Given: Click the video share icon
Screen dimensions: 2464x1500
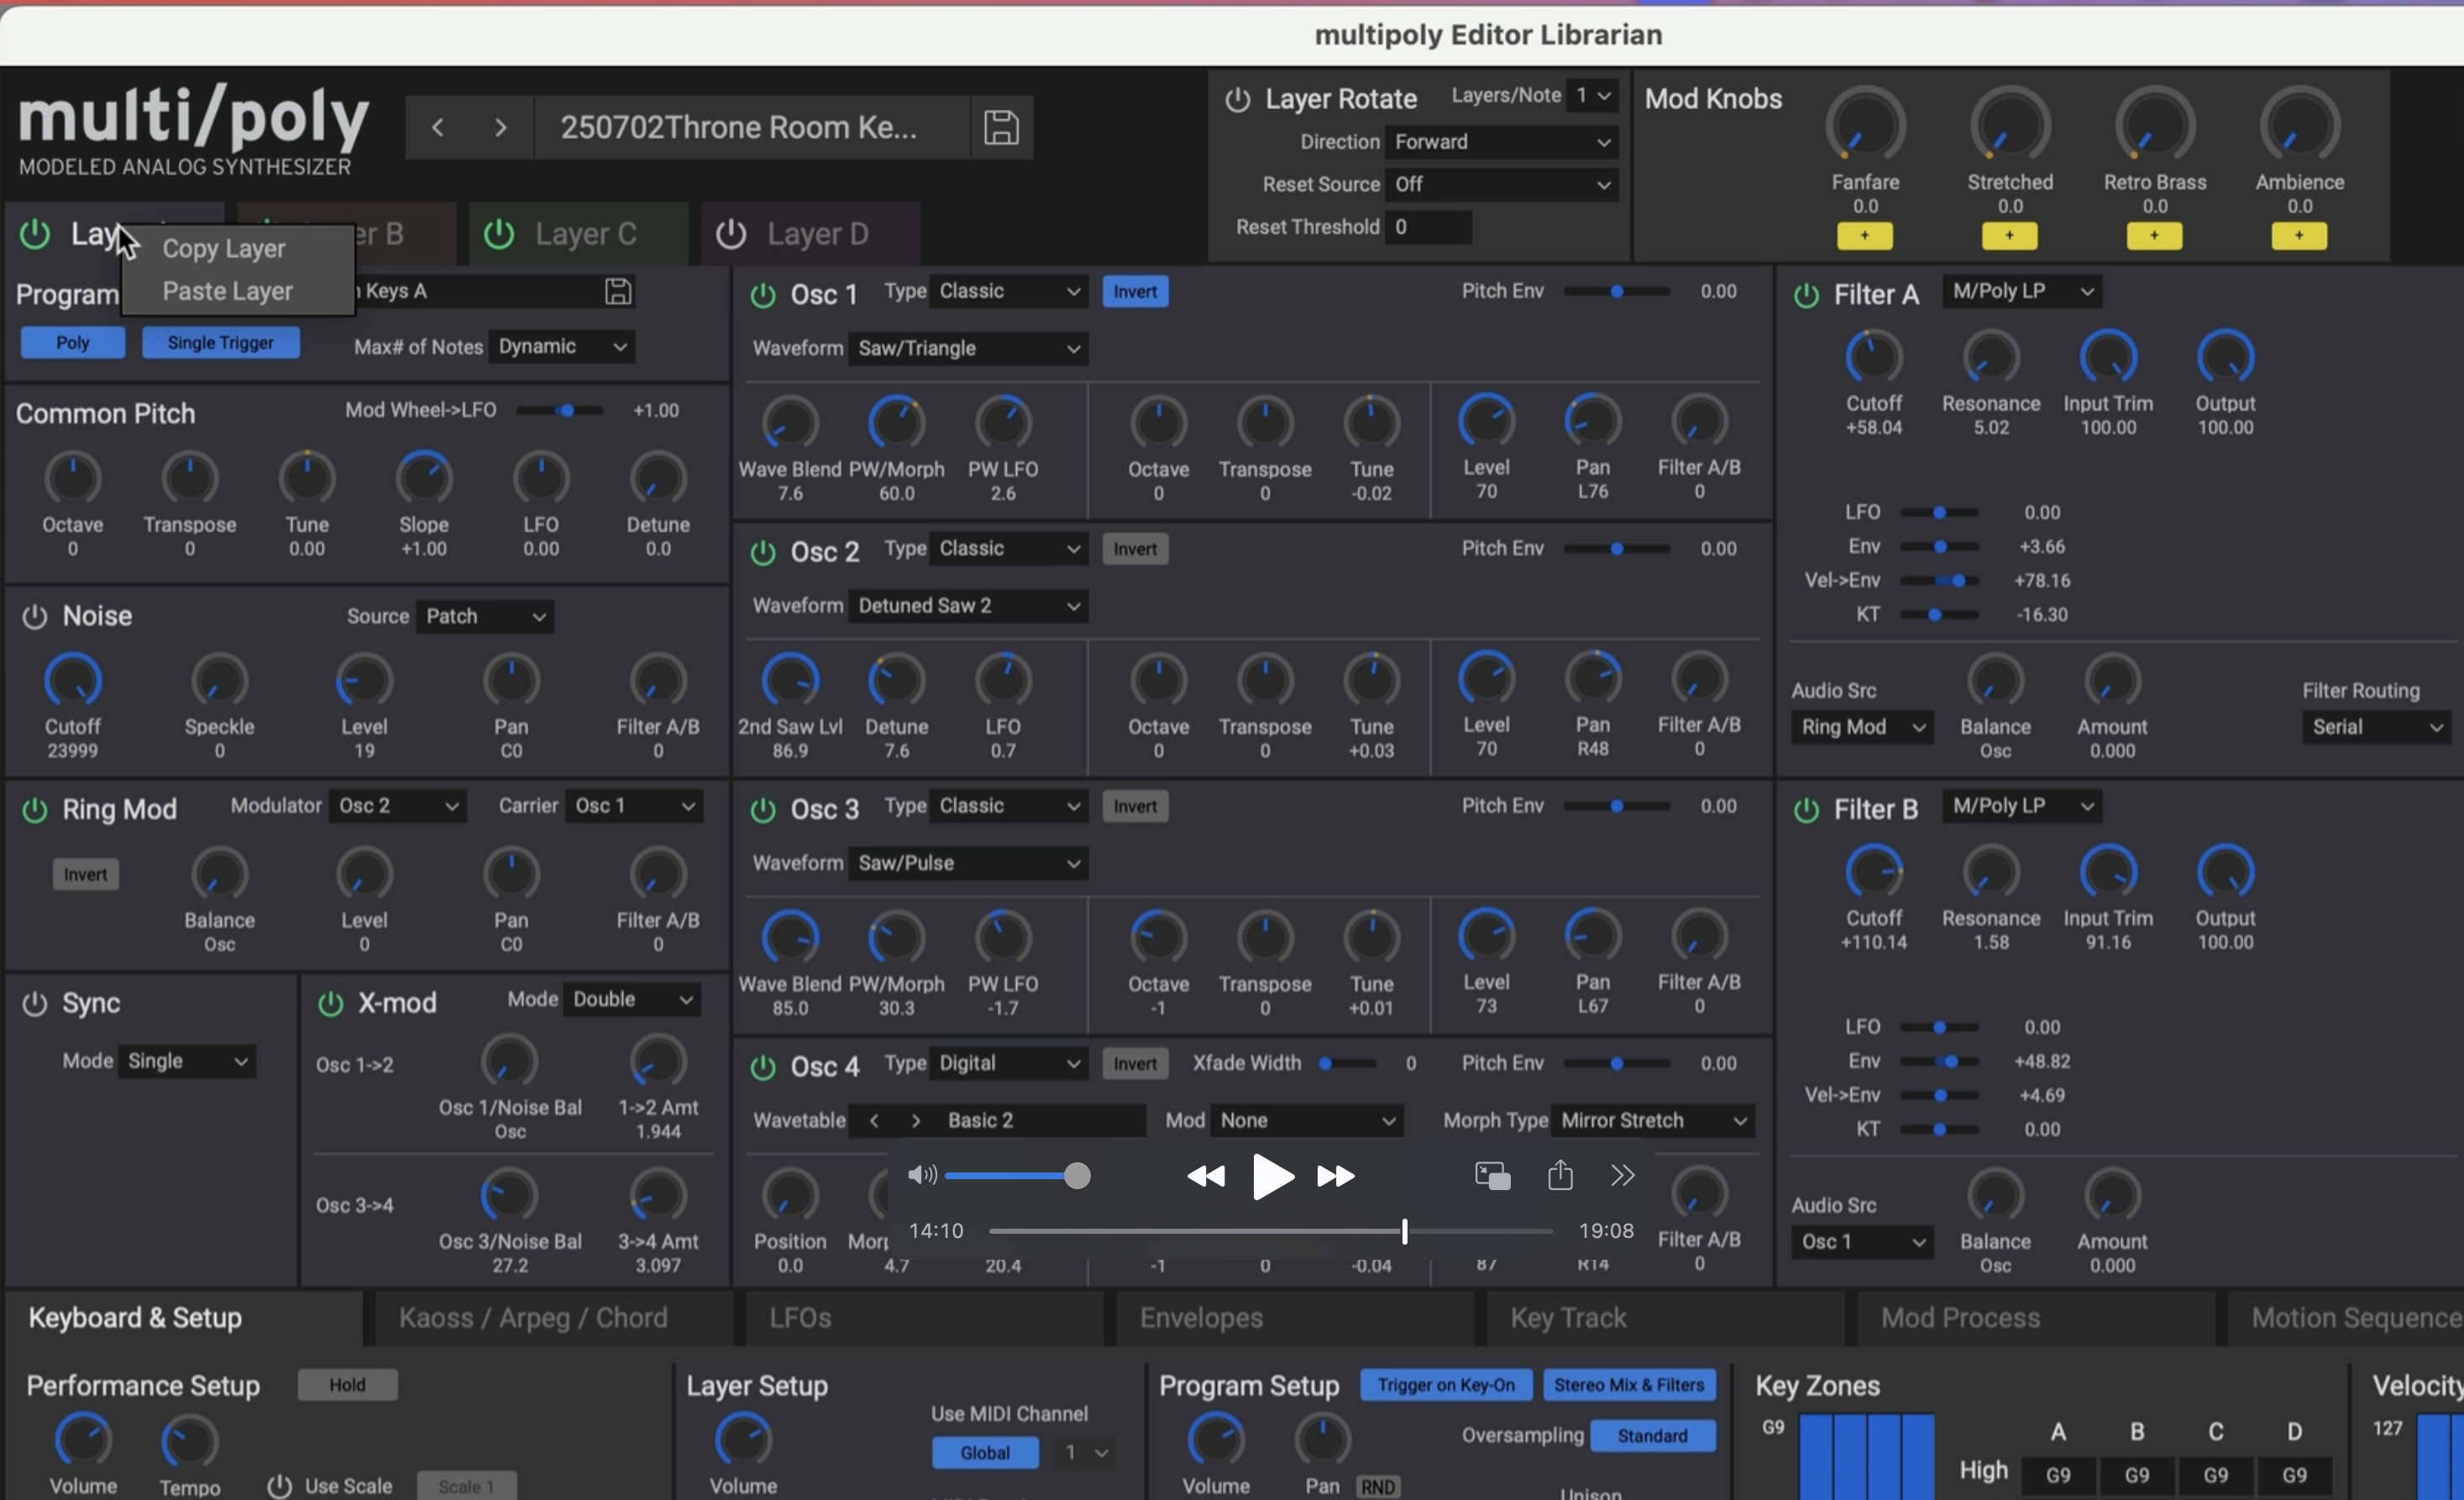Looking at the screenshot, I should pos(1560,1174).
